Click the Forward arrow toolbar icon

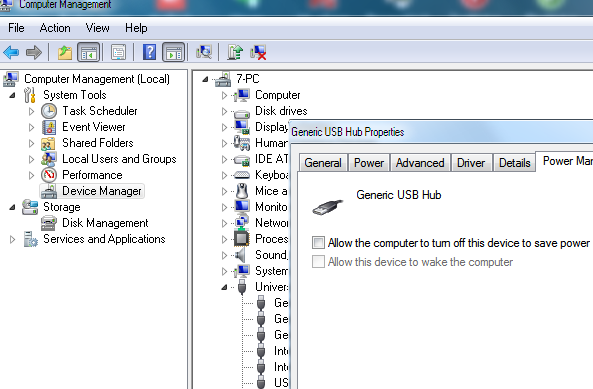coord(34,52)
